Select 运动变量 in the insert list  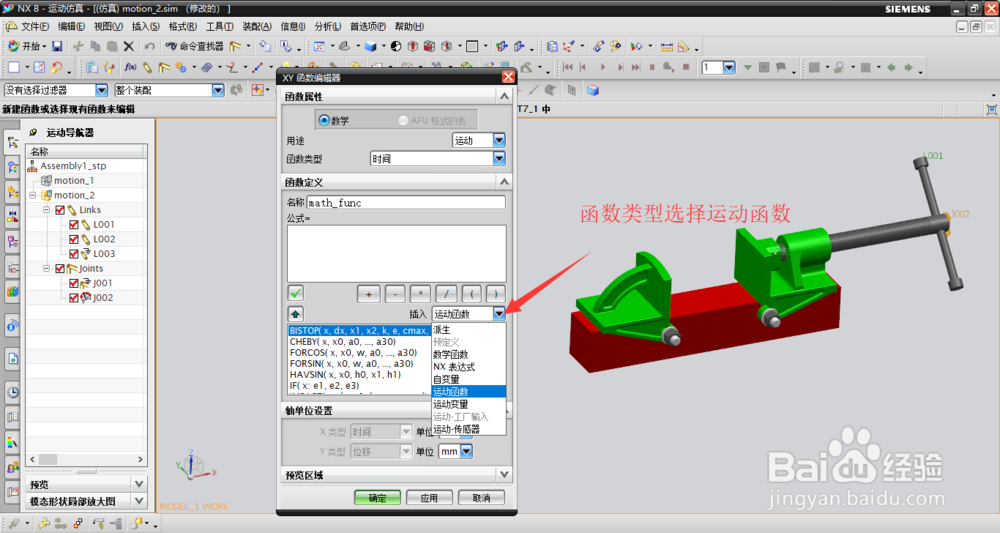coord(469,404)
